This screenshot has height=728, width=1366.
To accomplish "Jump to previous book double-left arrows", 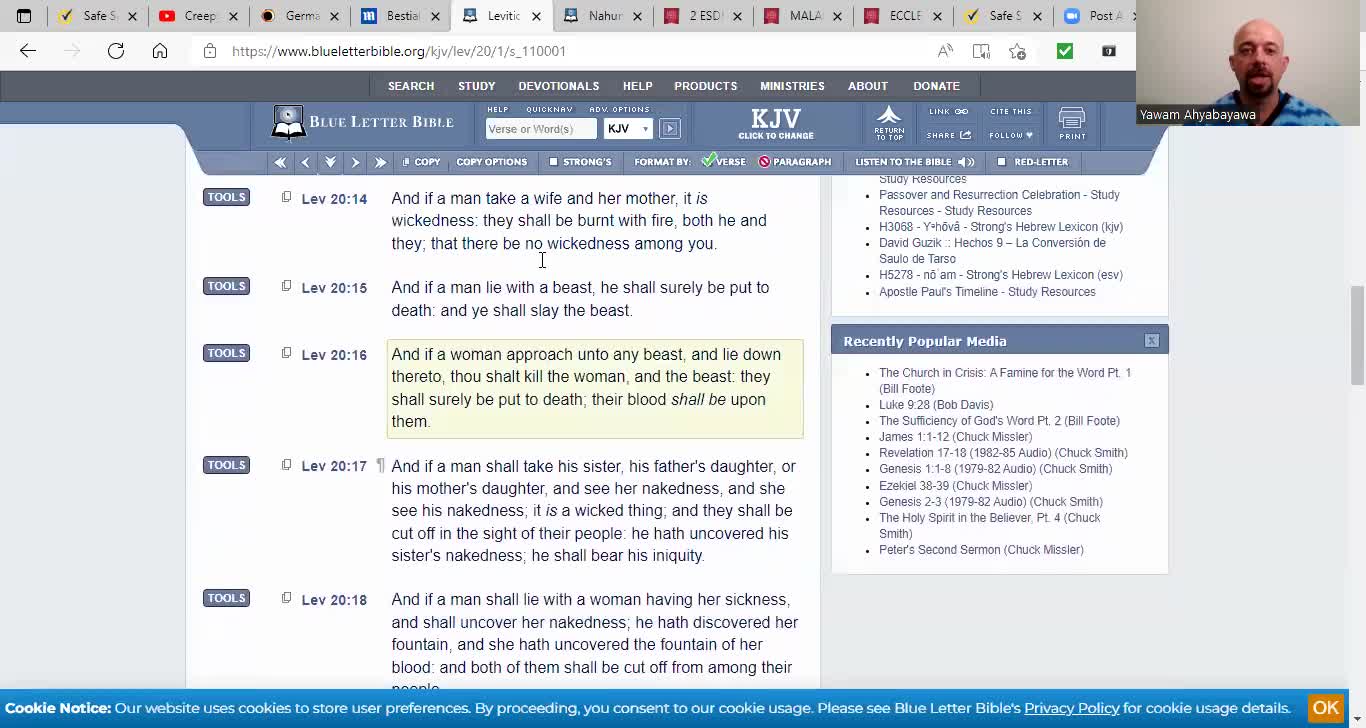I will tap(280, 162).
